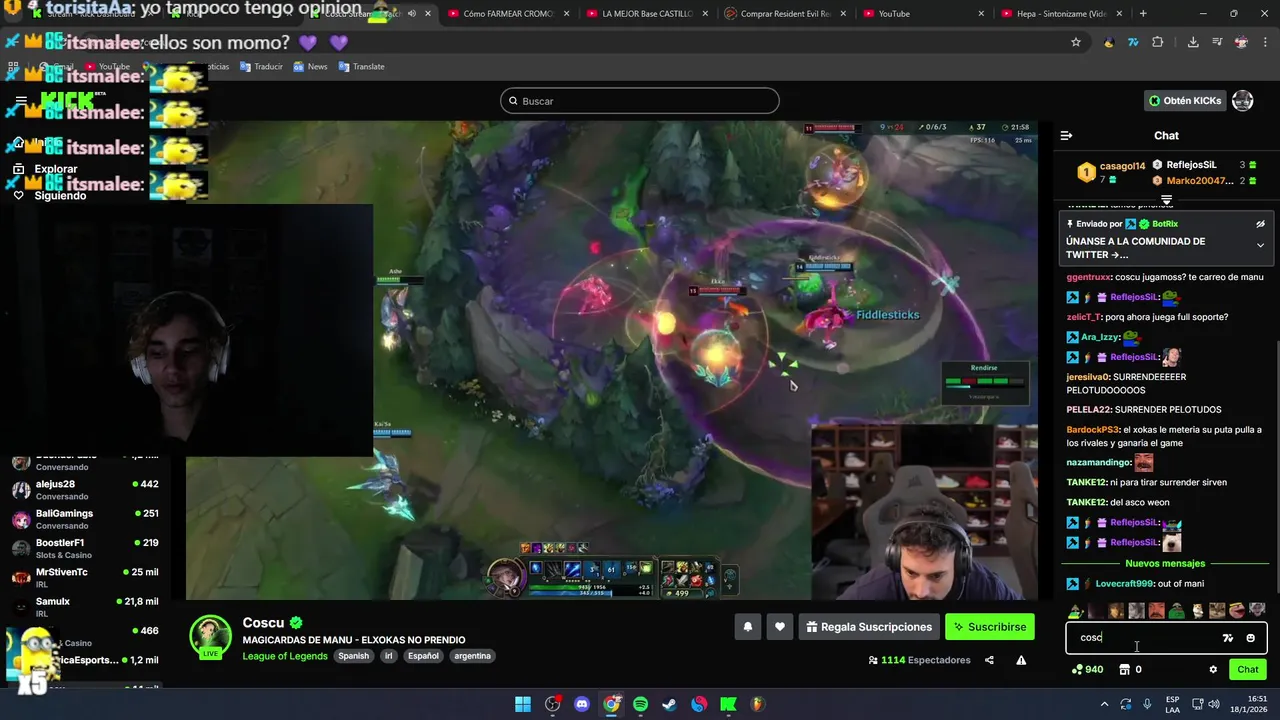The image size is (1280, 720).
Task: Open Traducir bookmark
Action: tap(260, 66)
